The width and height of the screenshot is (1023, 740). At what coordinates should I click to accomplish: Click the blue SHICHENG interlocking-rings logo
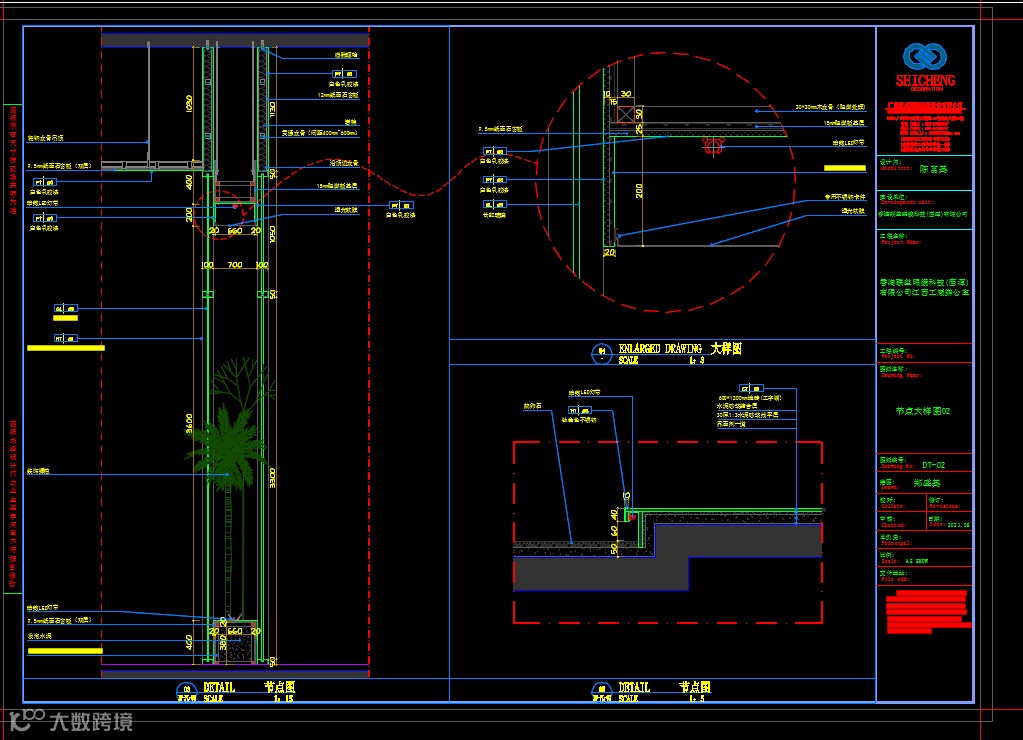pos(924,57)
